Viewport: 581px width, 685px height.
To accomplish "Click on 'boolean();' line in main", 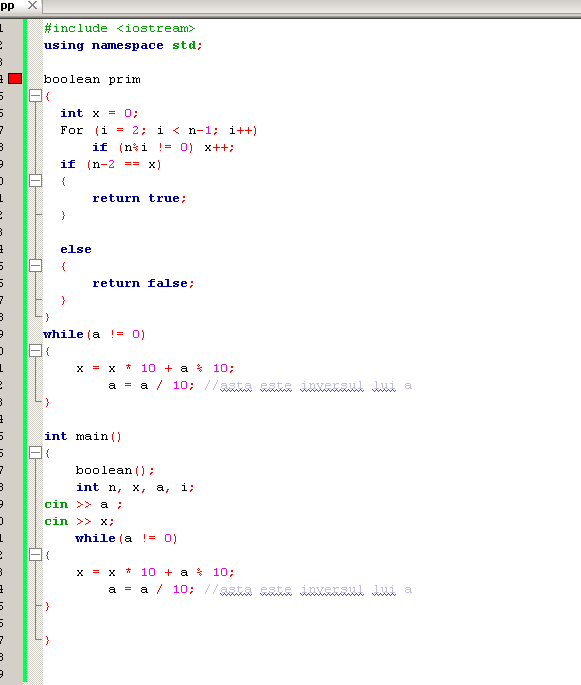I will (x=115, y=471).
